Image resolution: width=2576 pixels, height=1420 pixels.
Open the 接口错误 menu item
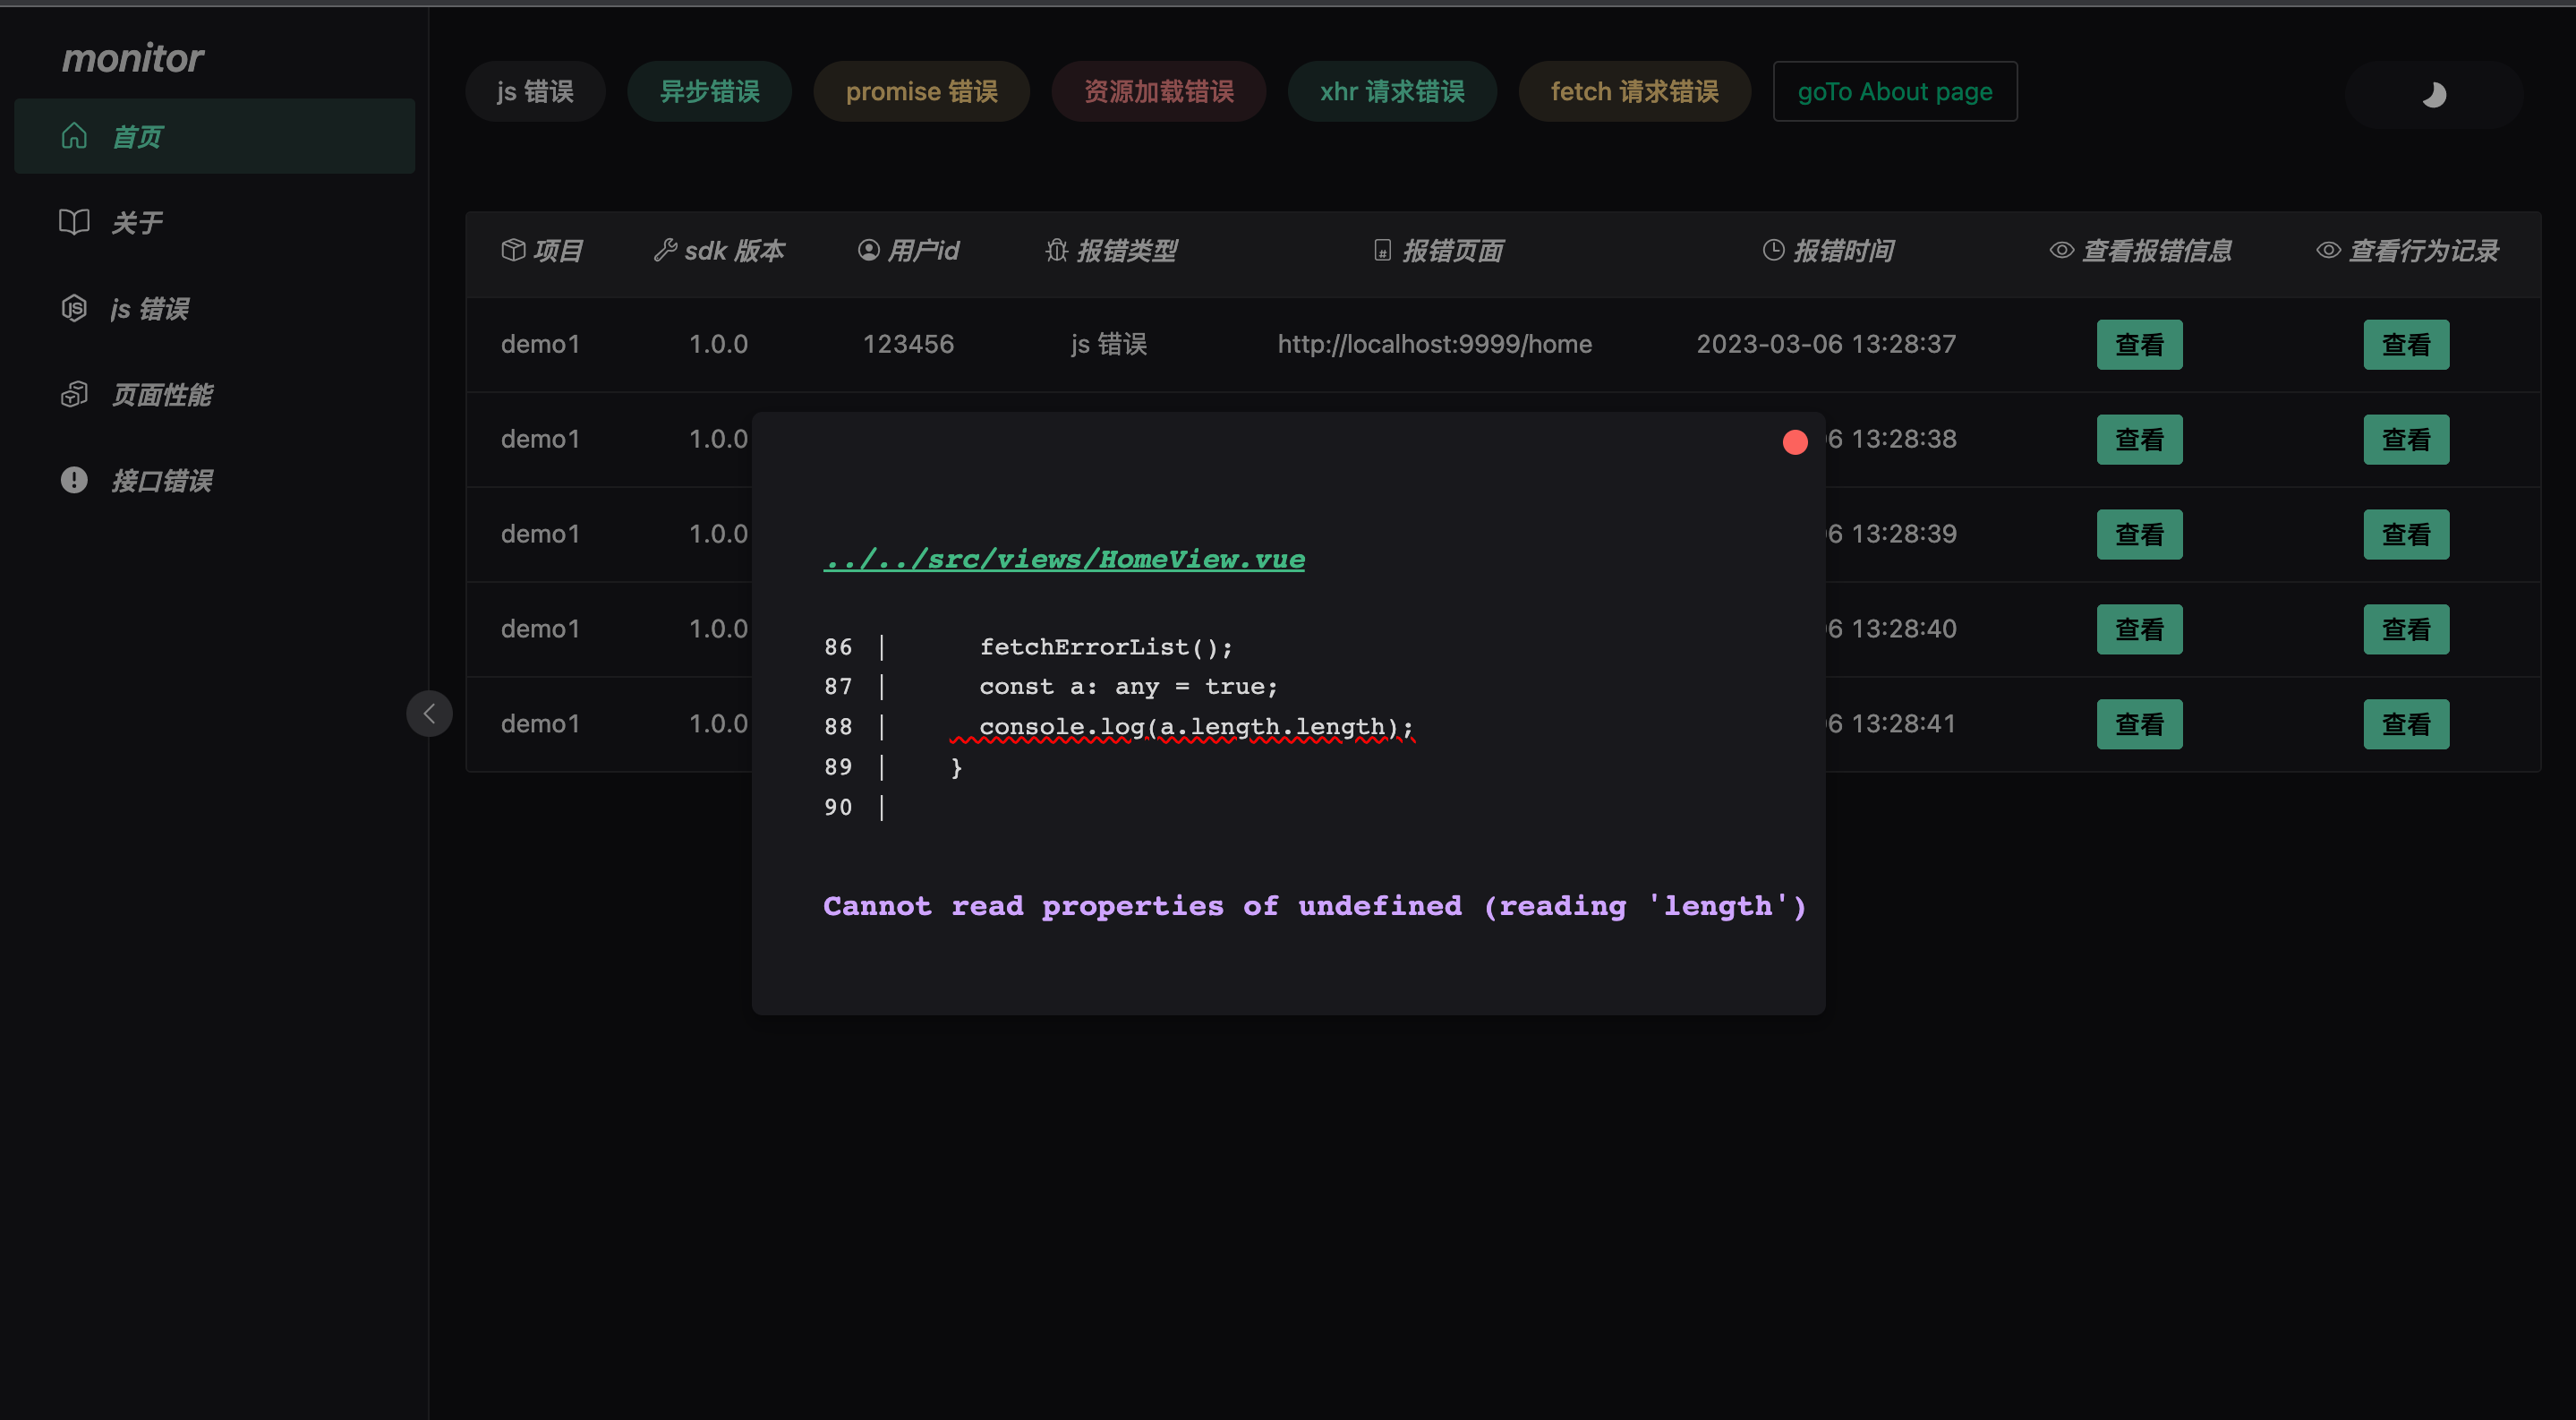[214, 480]
